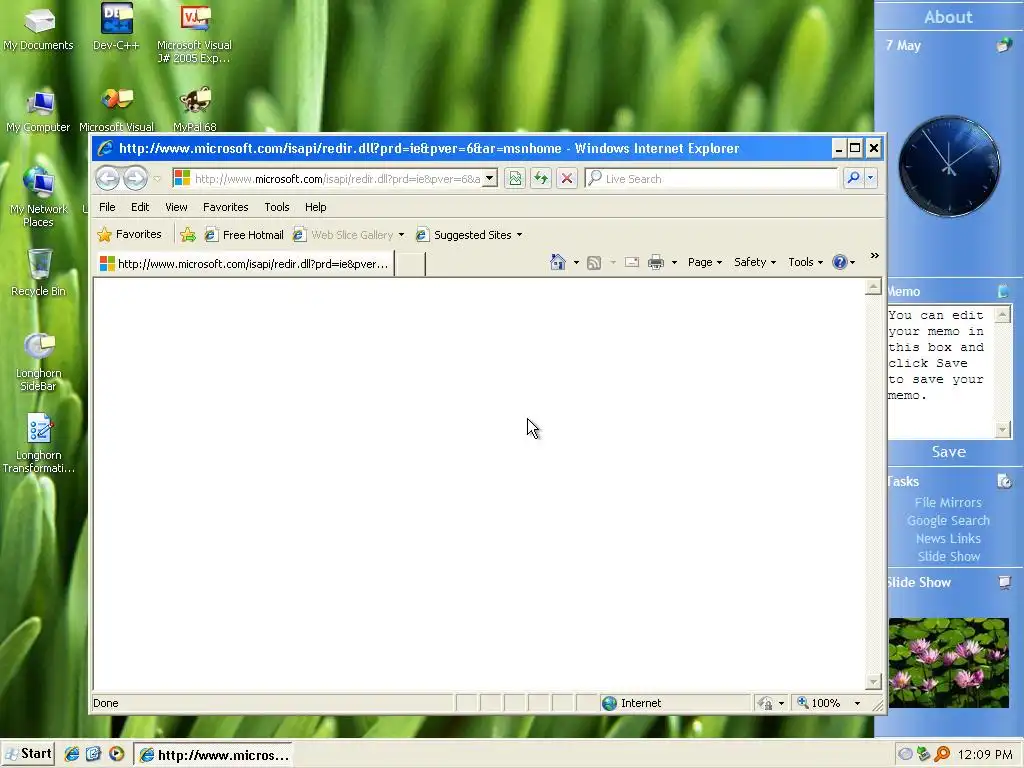
Task: Expand the Suggested Sites dropdown
Action: click(520, 235)
